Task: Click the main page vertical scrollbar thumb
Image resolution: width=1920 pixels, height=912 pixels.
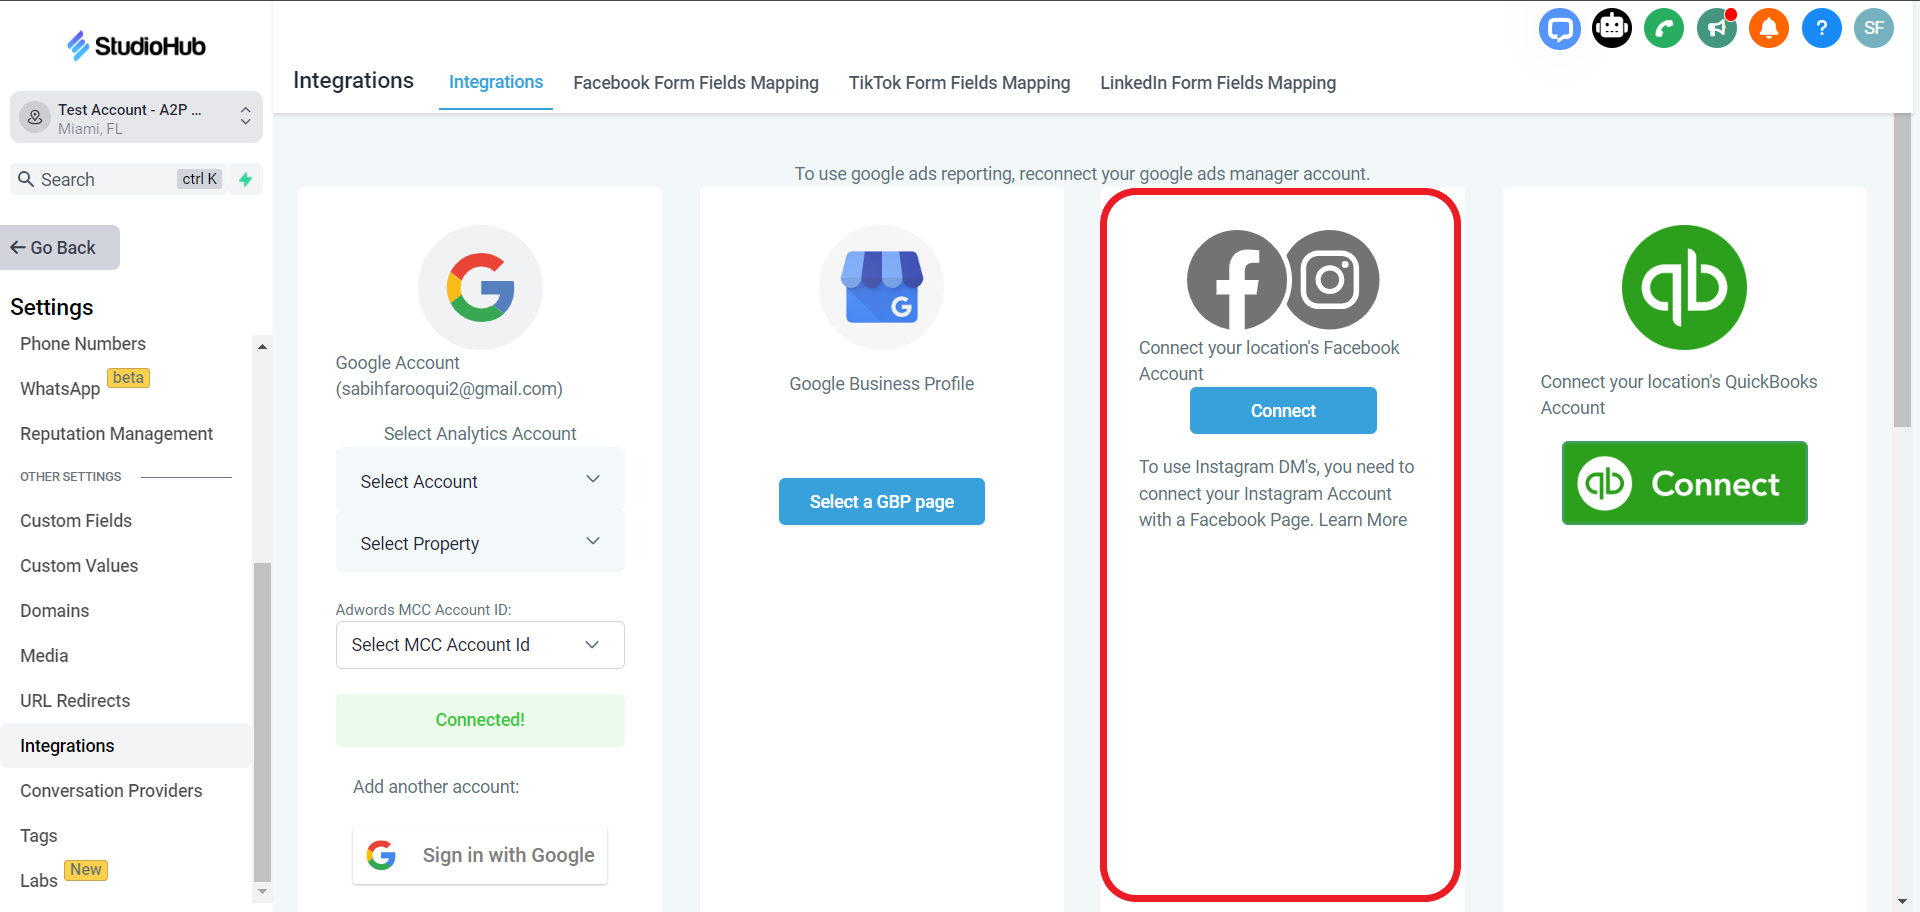Action: pos(1902,270)
